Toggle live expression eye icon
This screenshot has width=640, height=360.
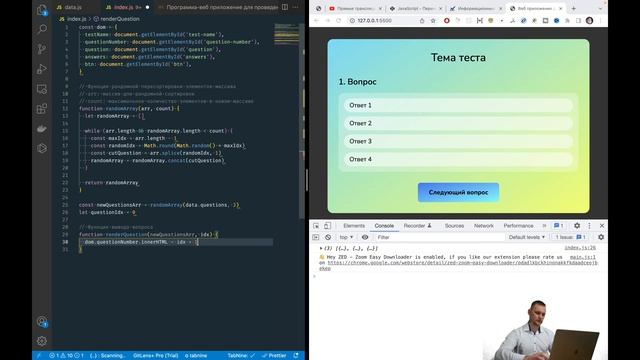(x=365, y=237)
